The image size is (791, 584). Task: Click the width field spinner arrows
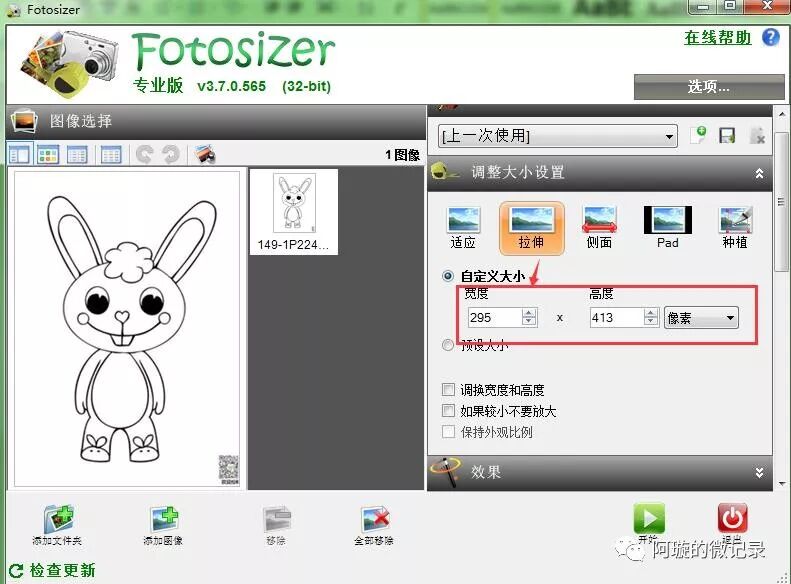coord(529,317)
